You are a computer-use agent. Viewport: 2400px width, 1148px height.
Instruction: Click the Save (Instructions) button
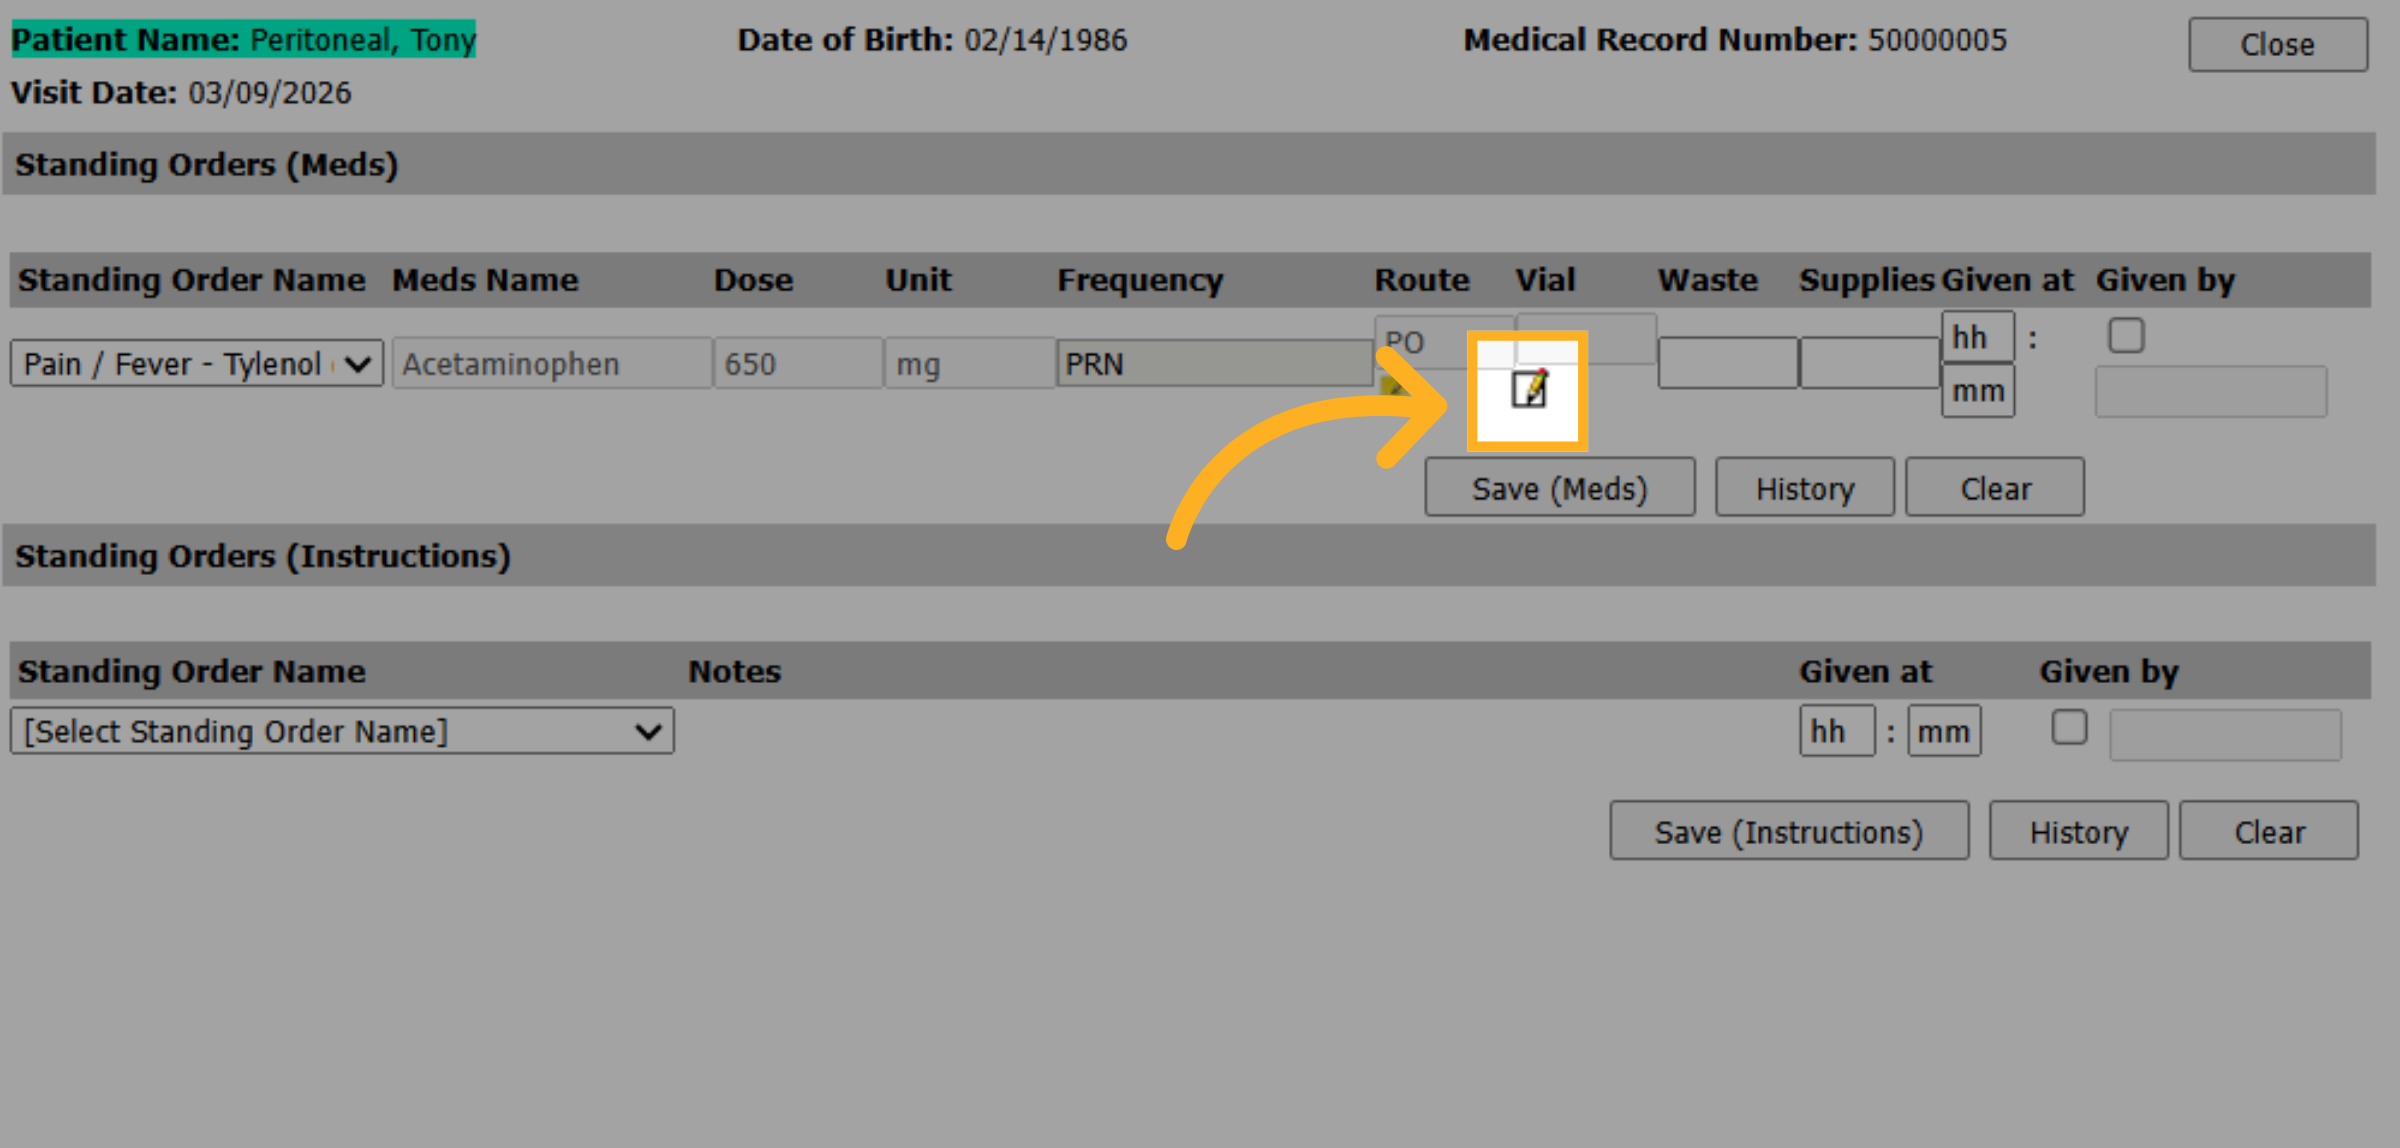click(1789, 831)
